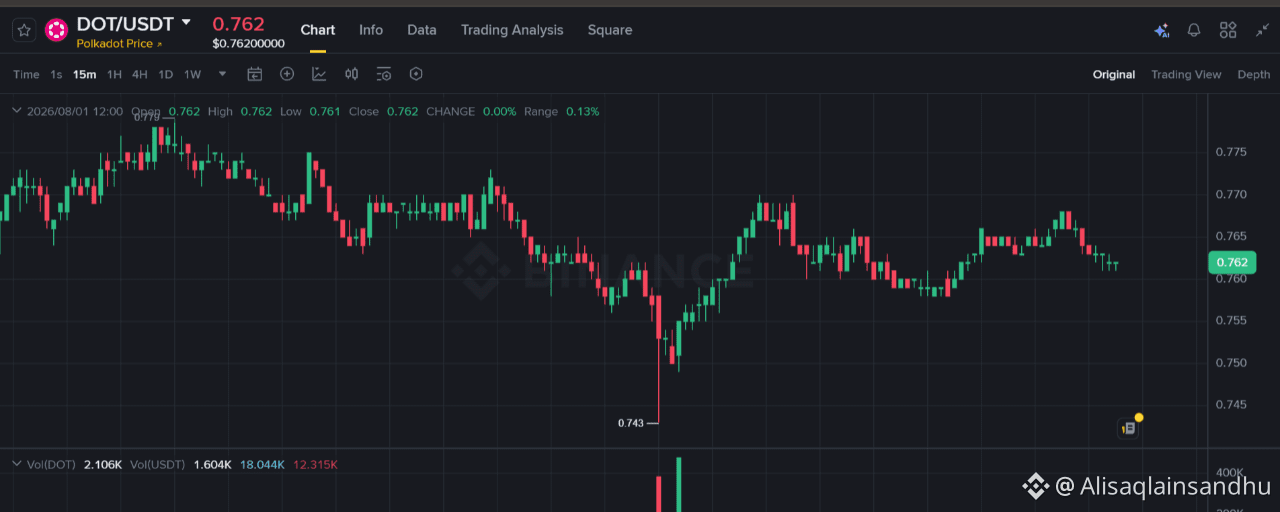Viewport: 1280px width, 512px height.
Task: Open the Polkadot Price link
Action: tap(119, 44)
